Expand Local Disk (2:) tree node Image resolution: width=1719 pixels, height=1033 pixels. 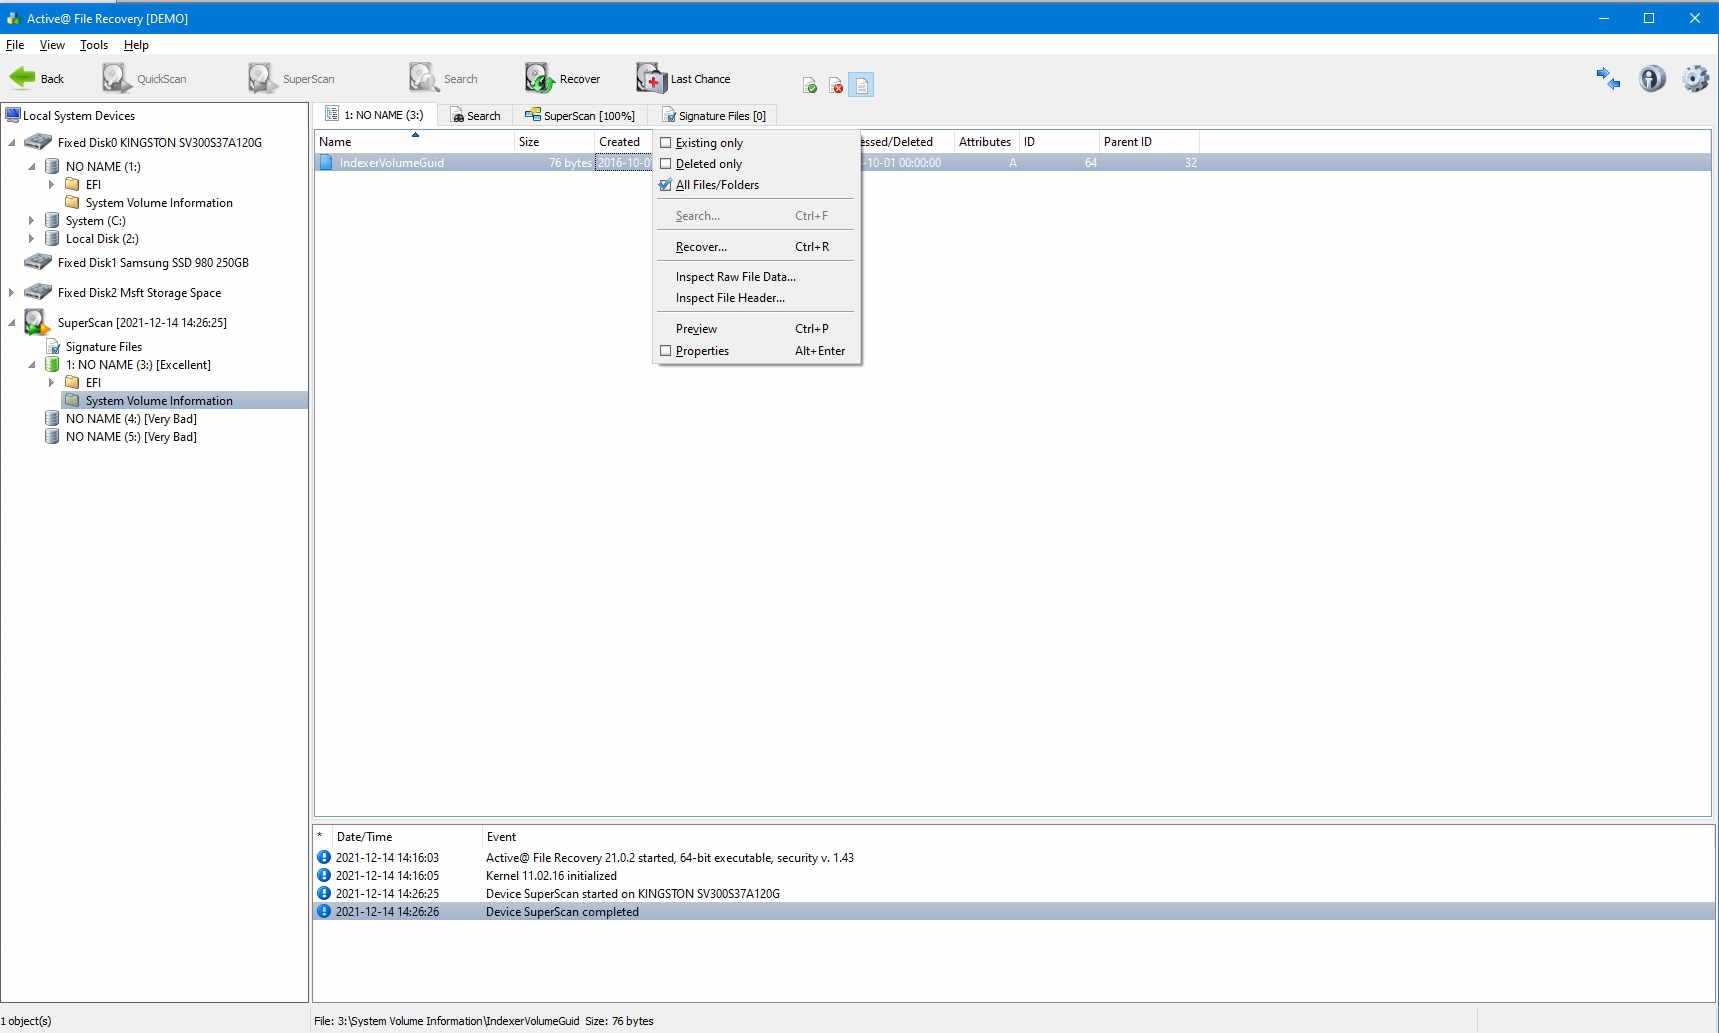tap(32, 238)
